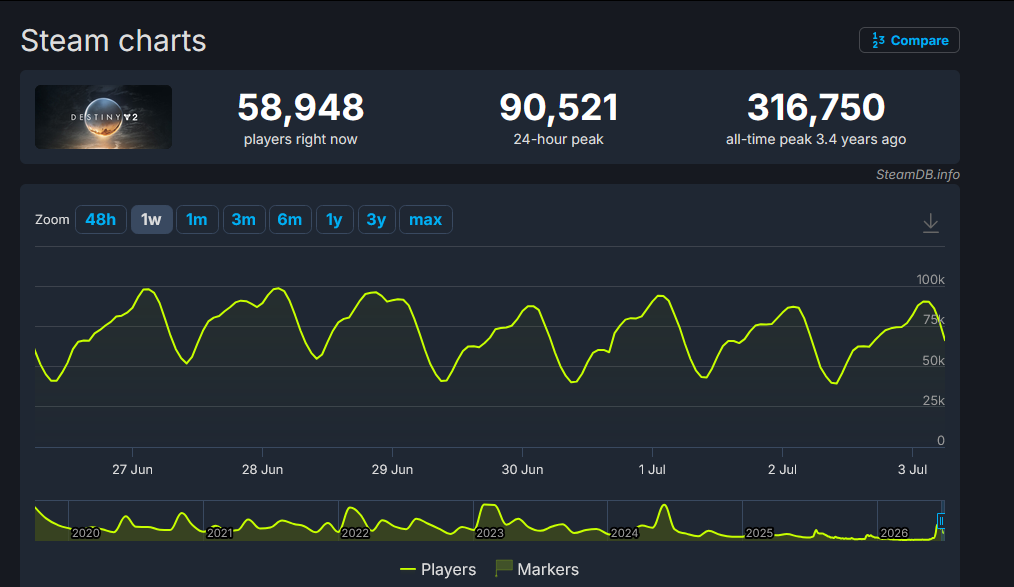Toggle the Players series legend

coord(438,570)
